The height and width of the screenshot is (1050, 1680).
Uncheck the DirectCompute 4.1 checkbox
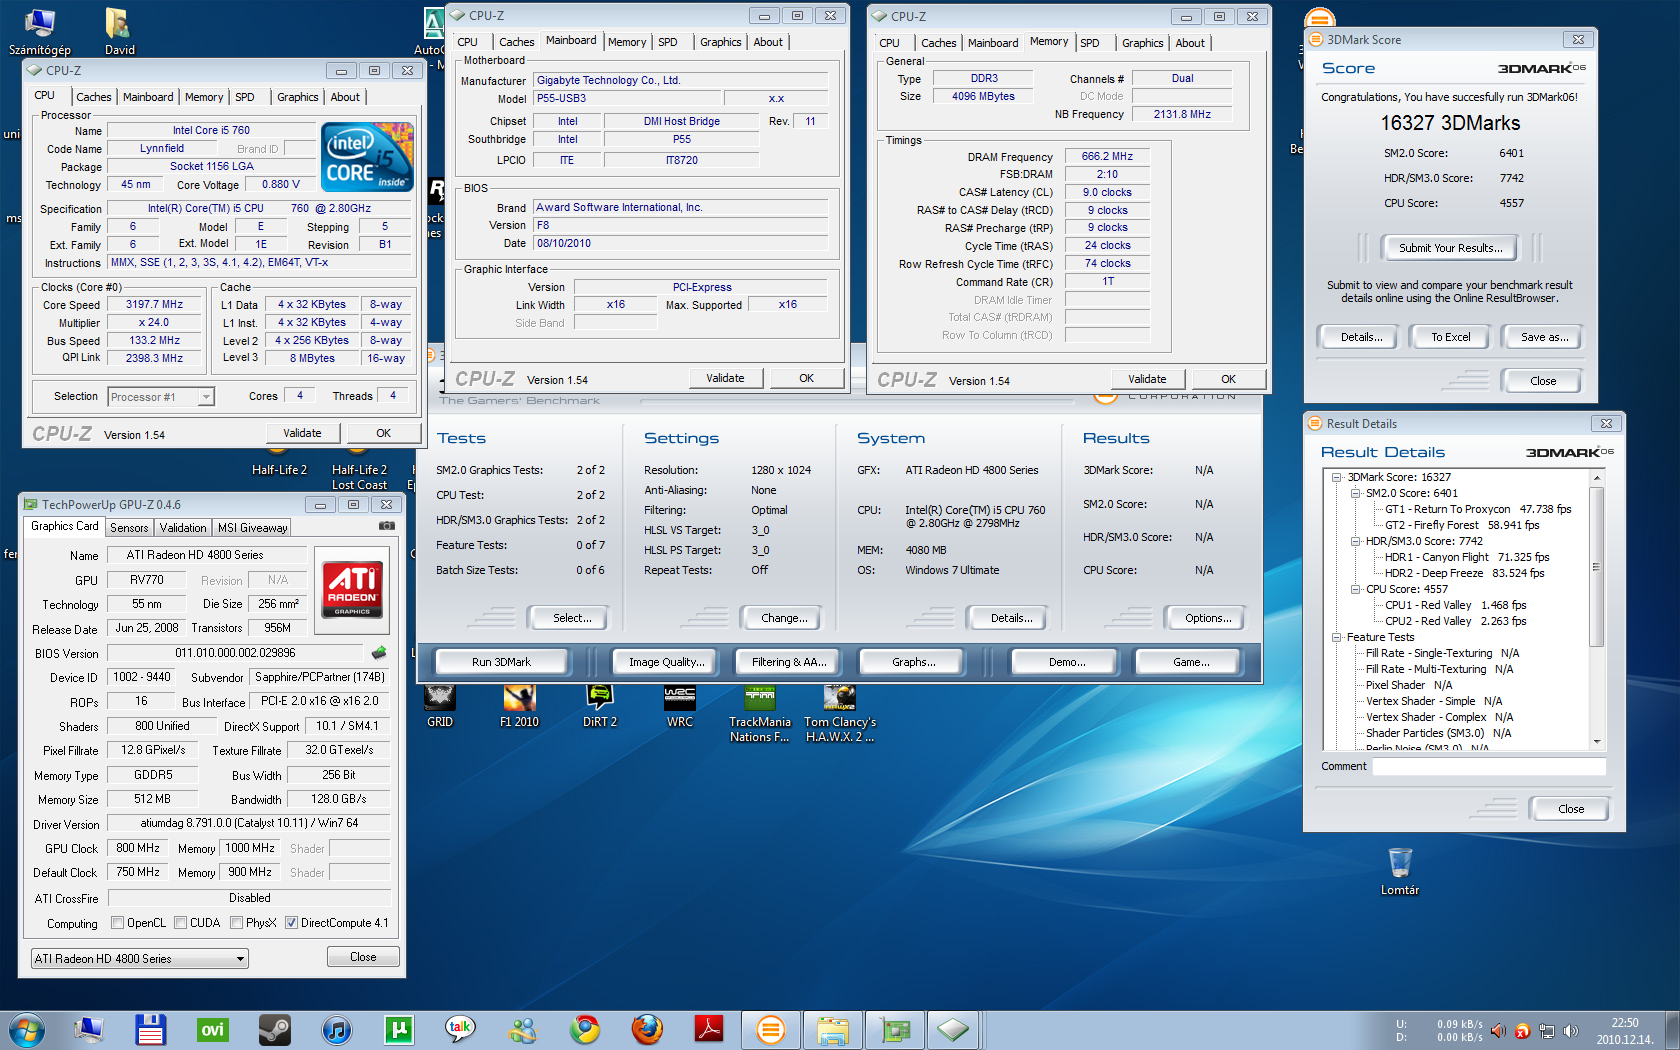tap(291, 923)
